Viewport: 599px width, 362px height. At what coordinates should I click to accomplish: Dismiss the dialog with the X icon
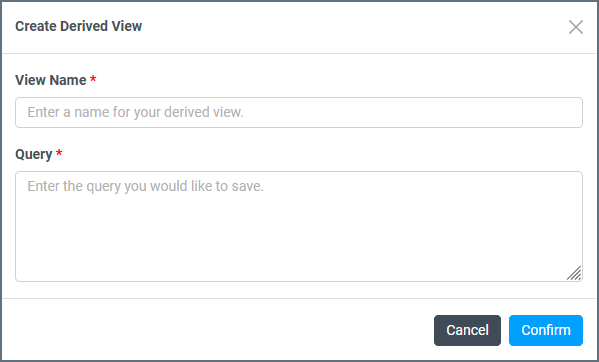pos(575,27)
